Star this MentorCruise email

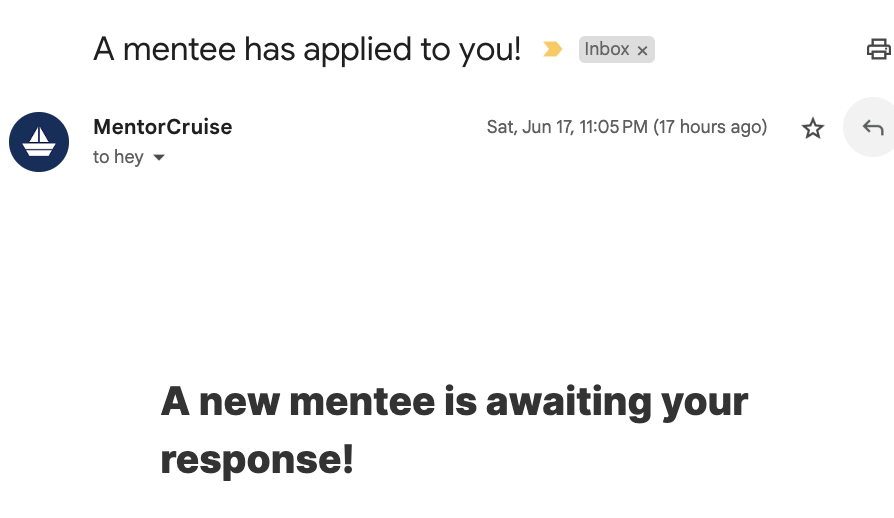(813, 128)
